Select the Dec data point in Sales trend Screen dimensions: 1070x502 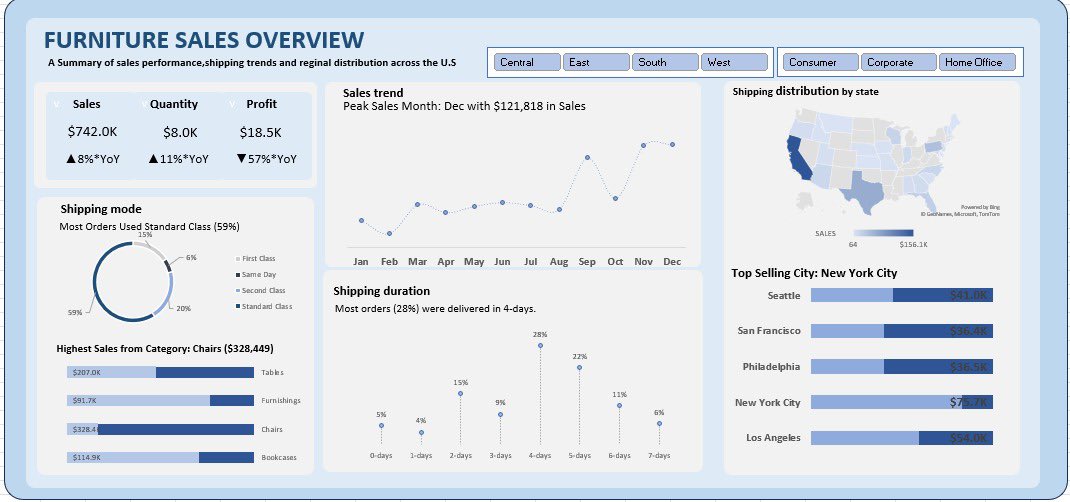point(672,145)
